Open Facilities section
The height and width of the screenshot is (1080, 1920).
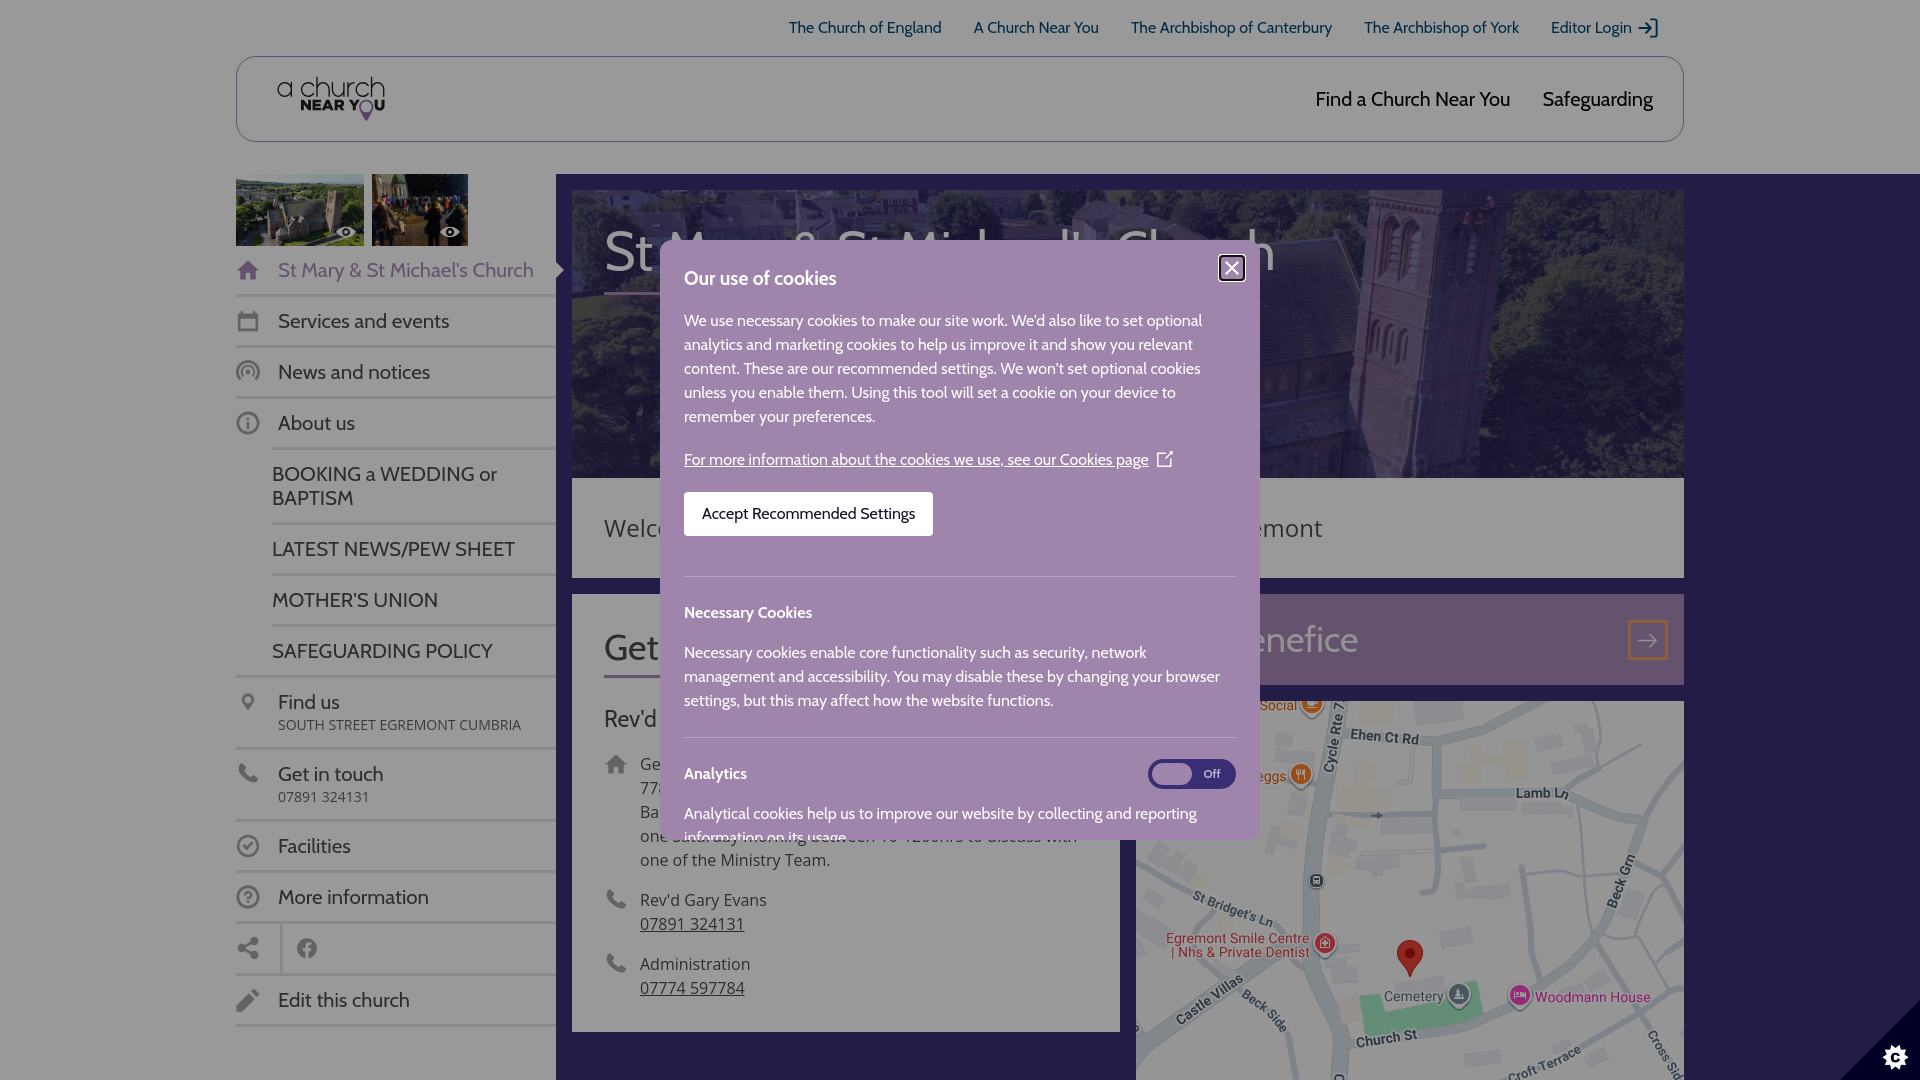396,846
